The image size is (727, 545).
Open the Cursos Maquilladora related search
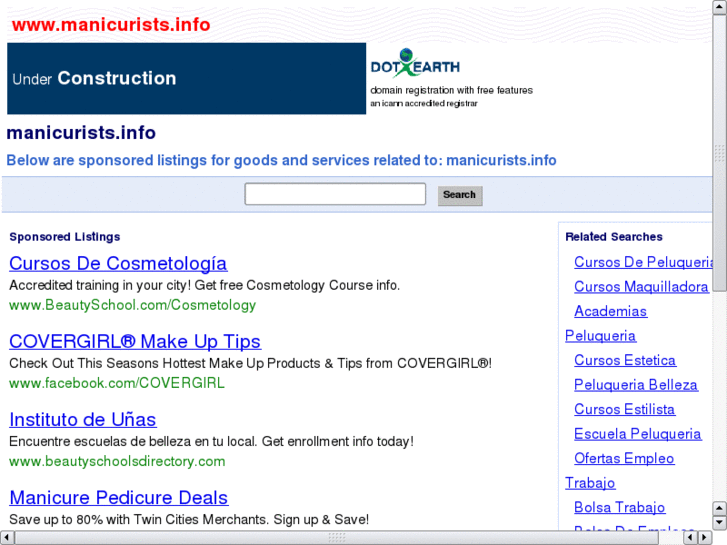(641, 287)
